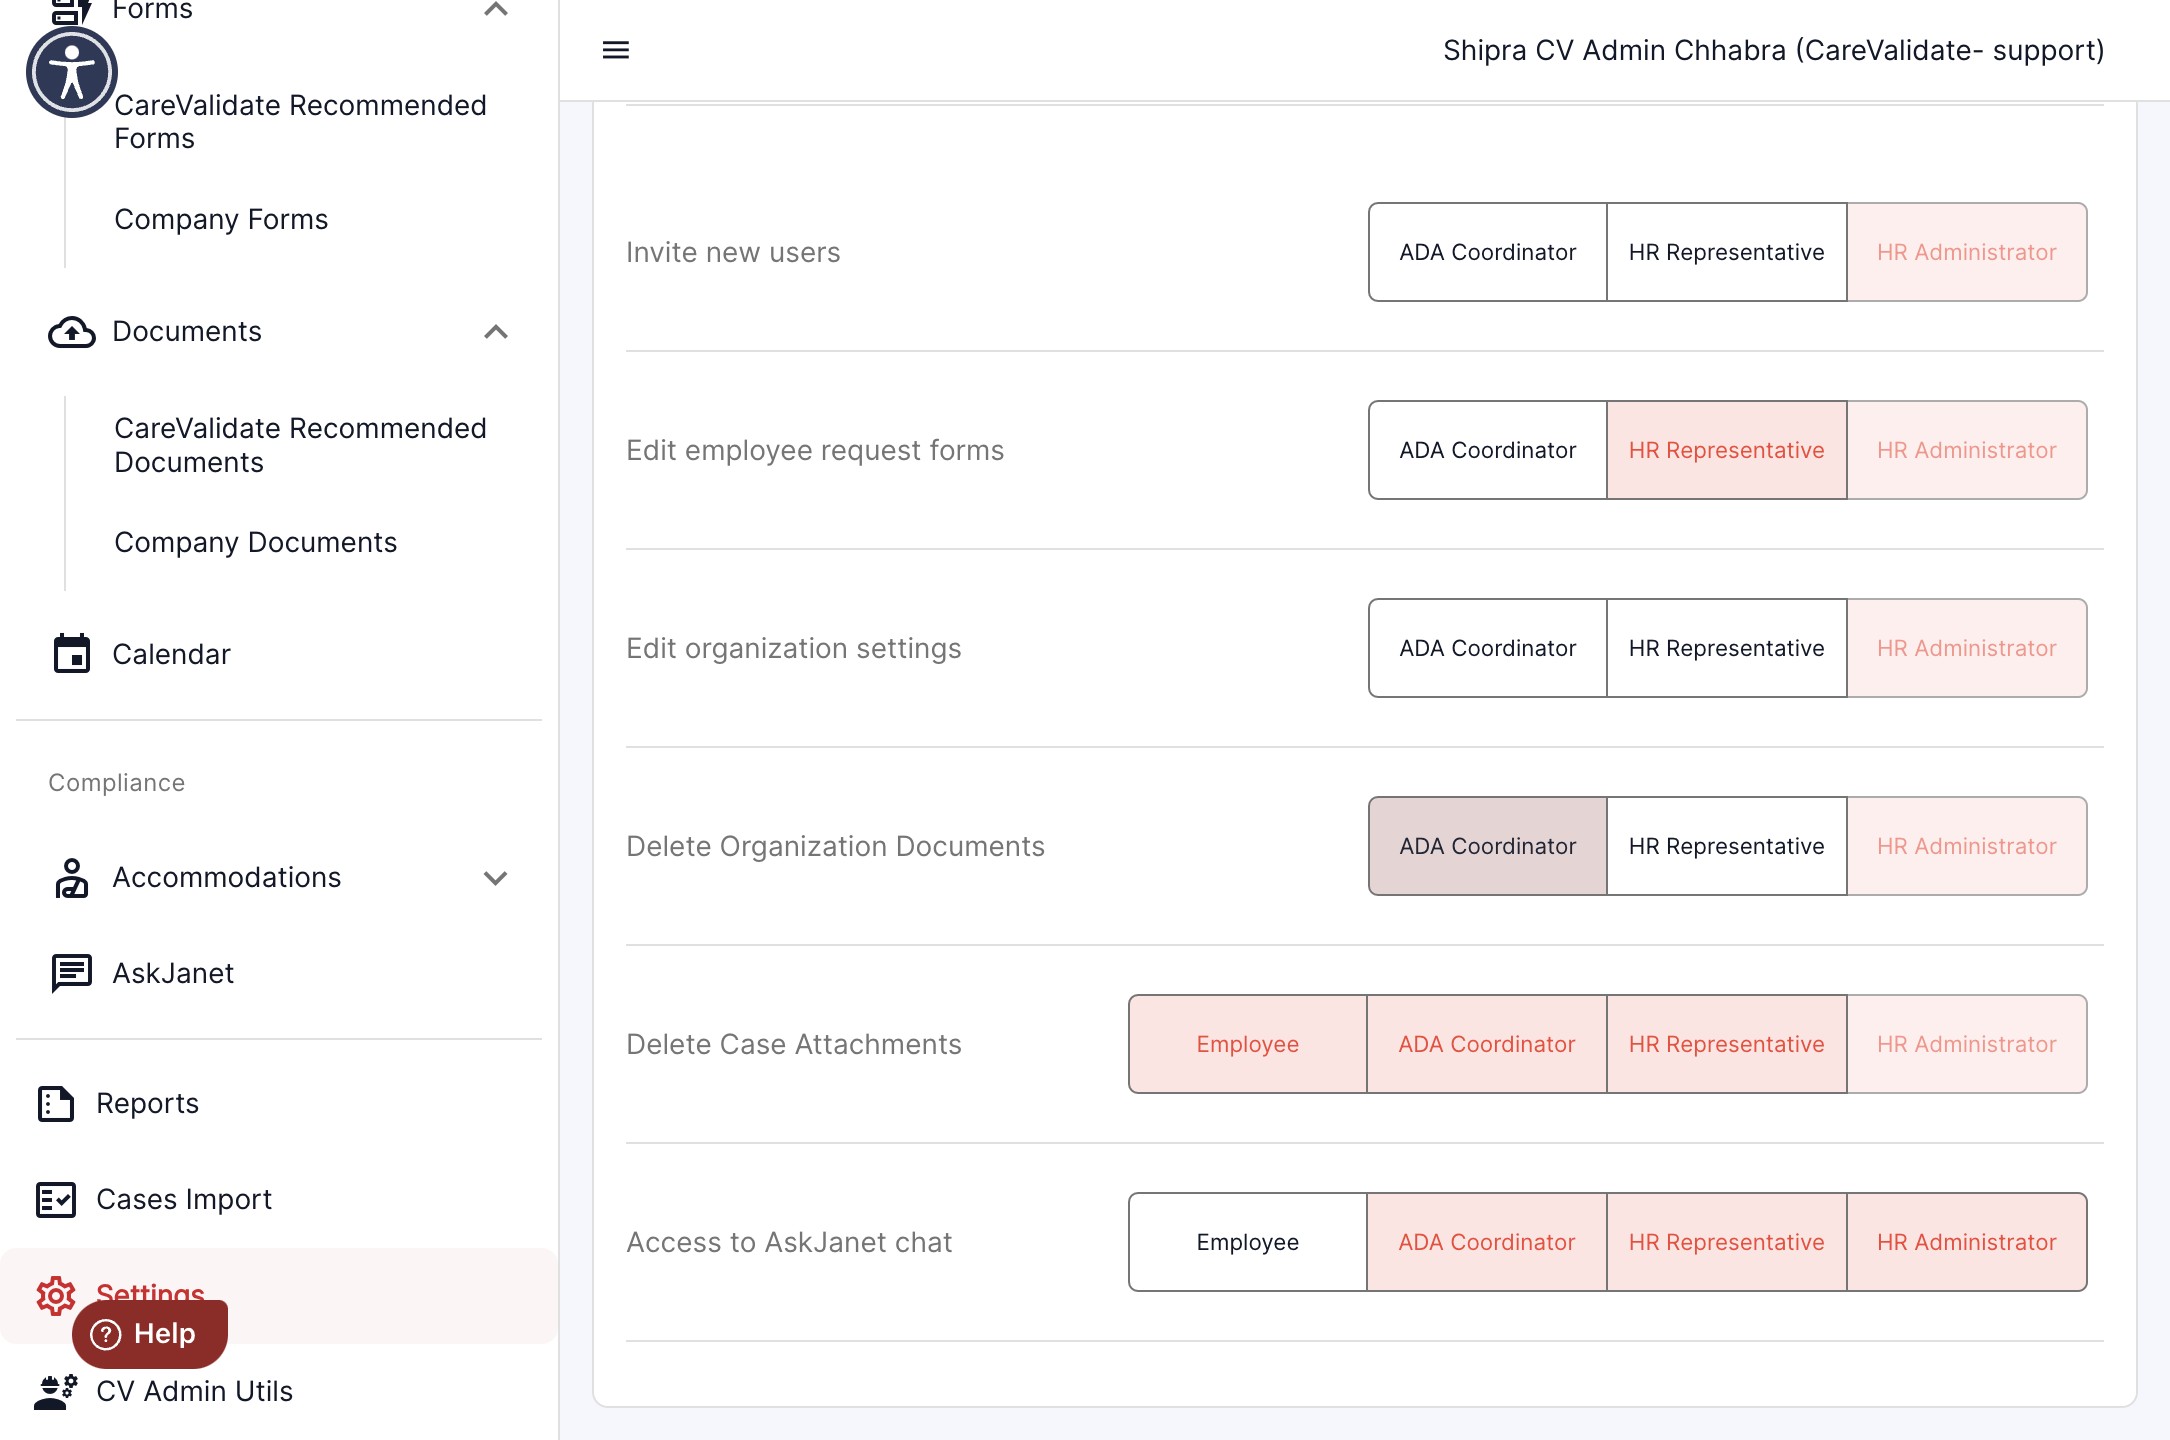
Task: Click the hamburger menu icon
Action: (616, 50)
